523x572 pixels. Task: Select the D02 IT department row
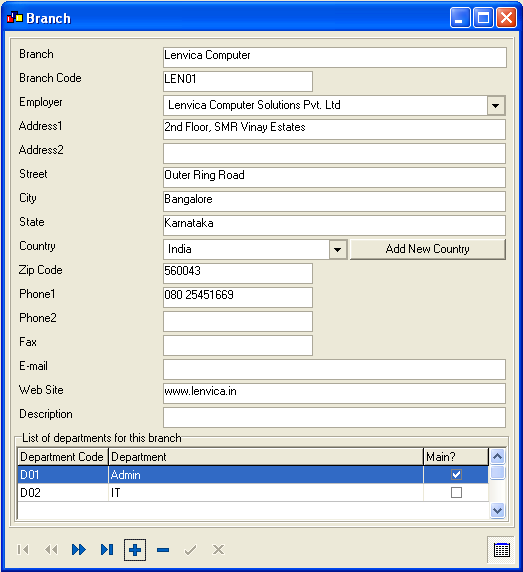(x=253, y=493)
